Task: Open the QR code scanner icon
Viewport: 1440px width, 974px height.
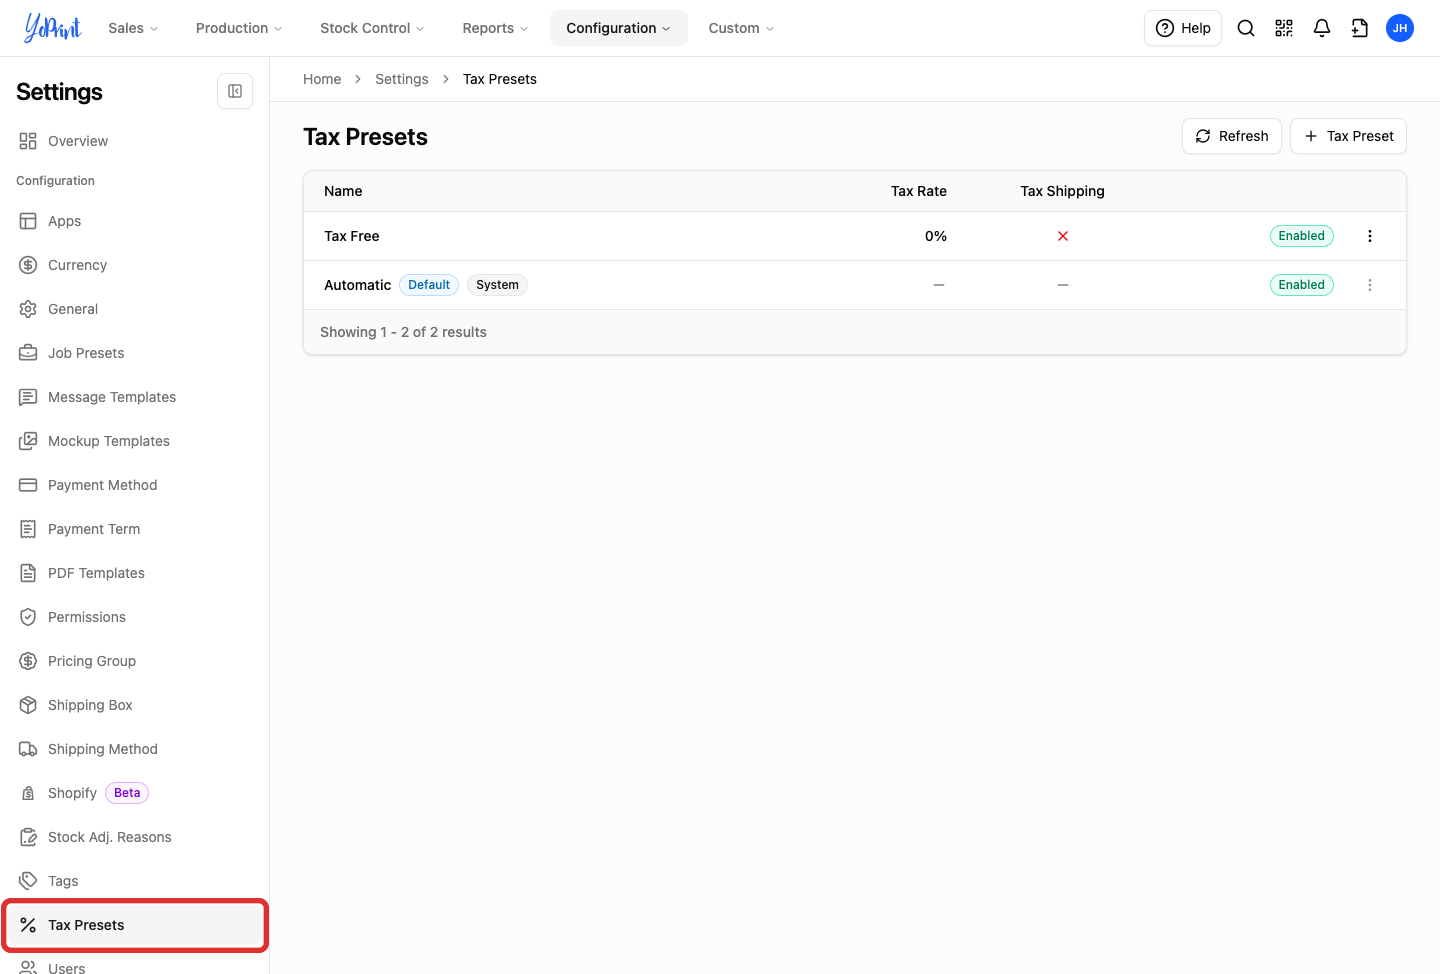Action: point(1284,28)
